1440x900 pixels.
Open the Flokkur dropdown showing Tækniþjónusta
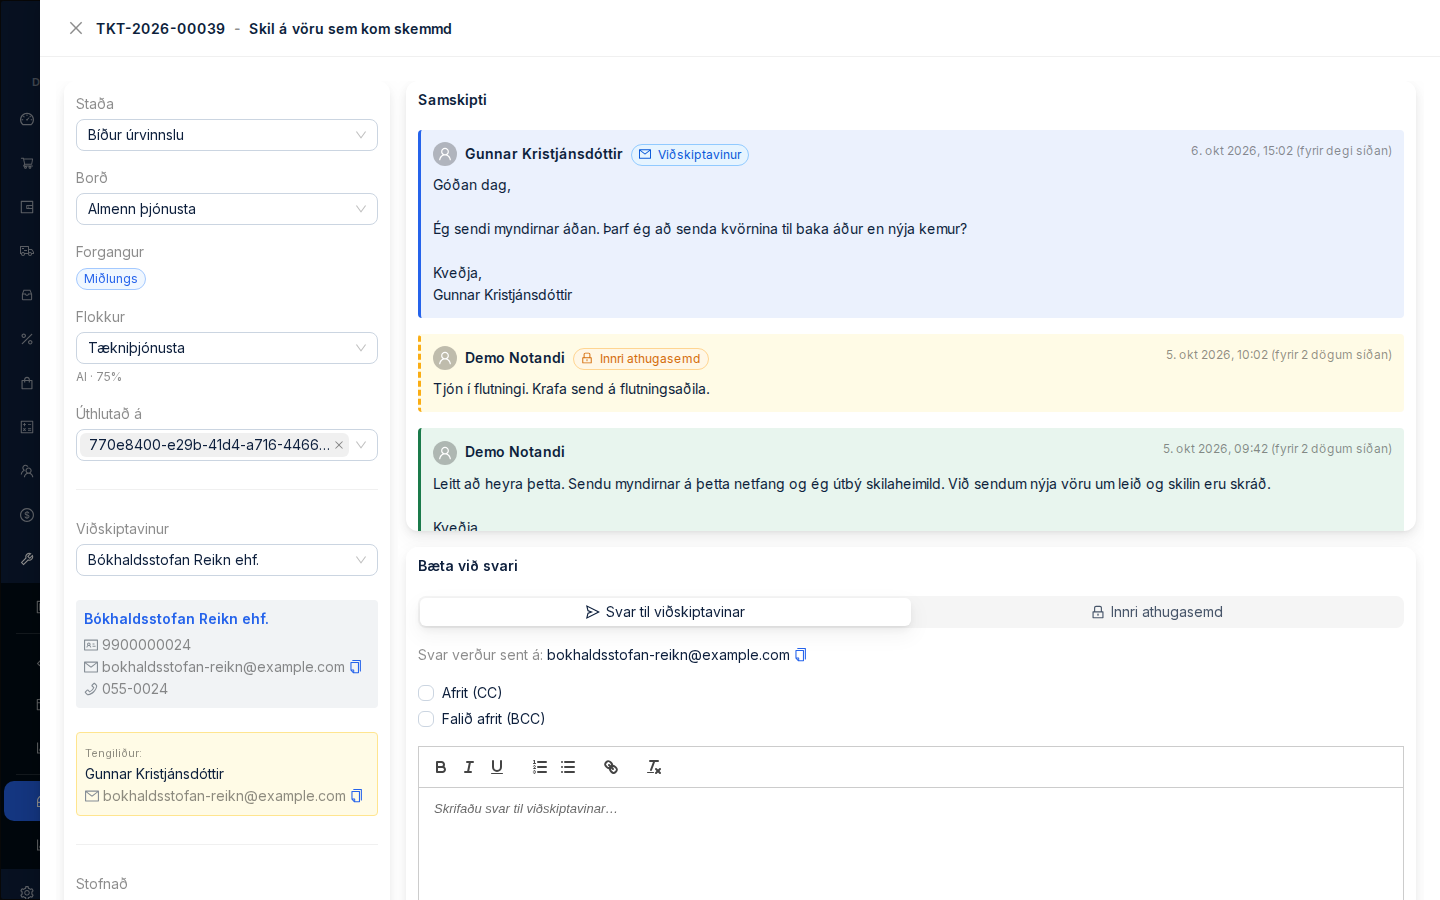coord(227,348)
